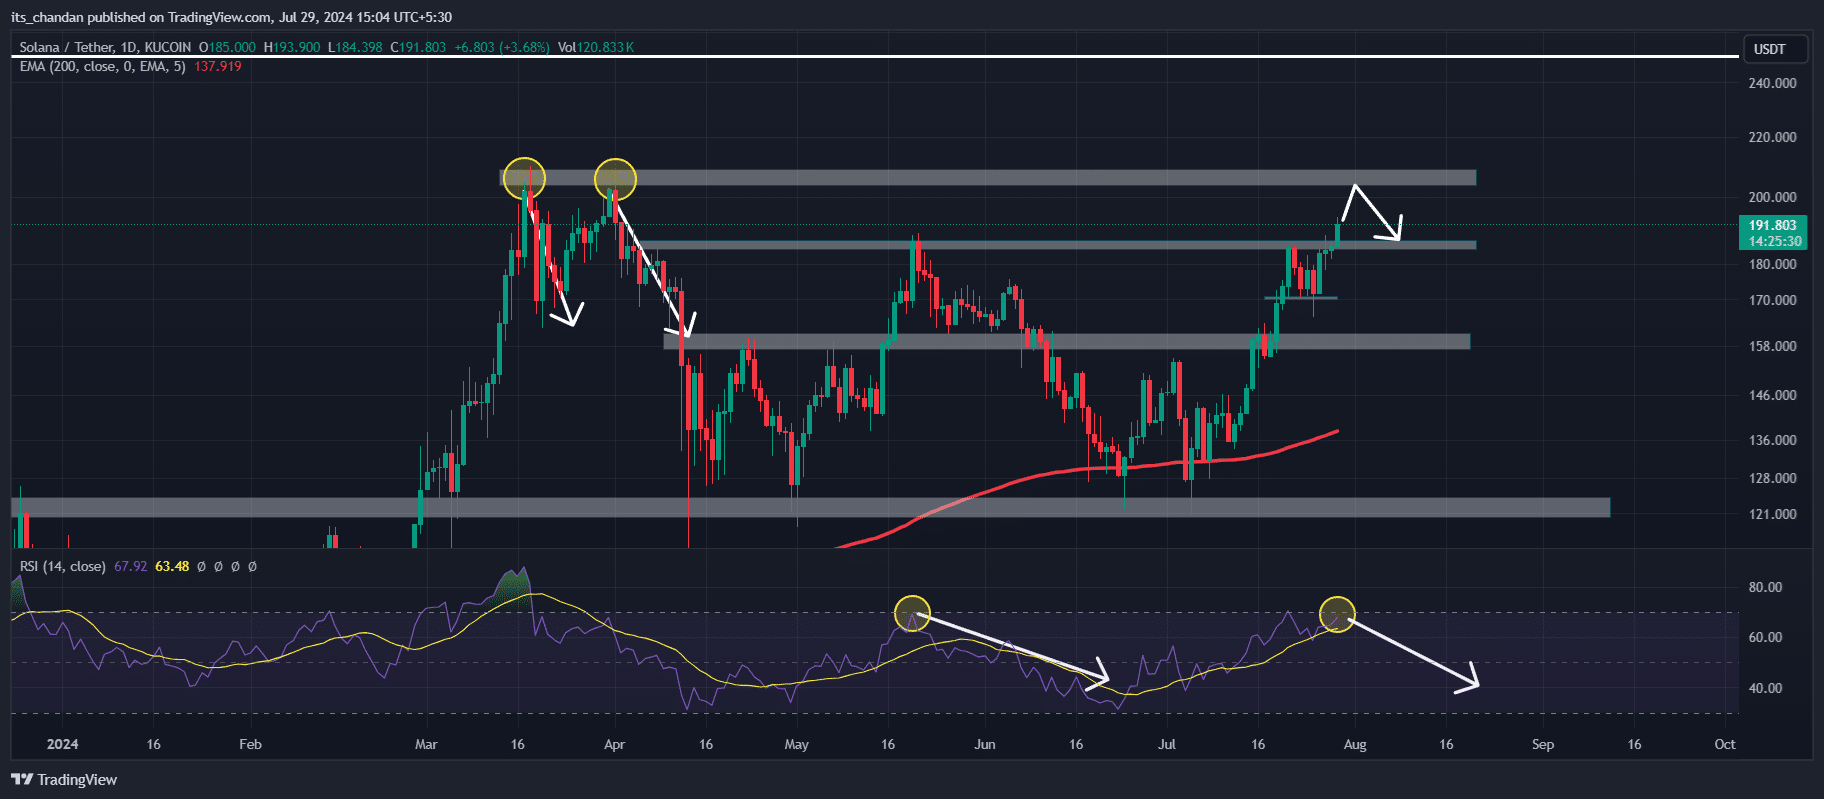Click the Jun label on time axis

click(985, 744)
